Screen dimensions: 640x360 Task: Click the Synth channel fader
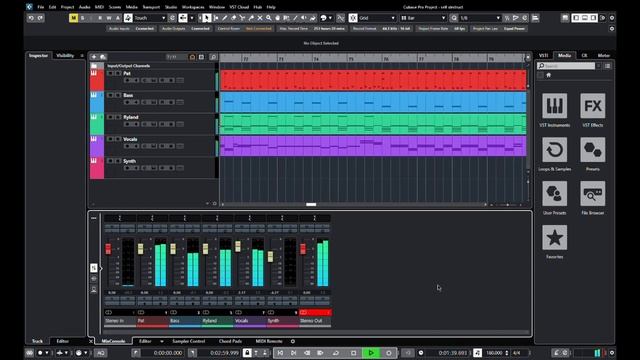(270, 256)
